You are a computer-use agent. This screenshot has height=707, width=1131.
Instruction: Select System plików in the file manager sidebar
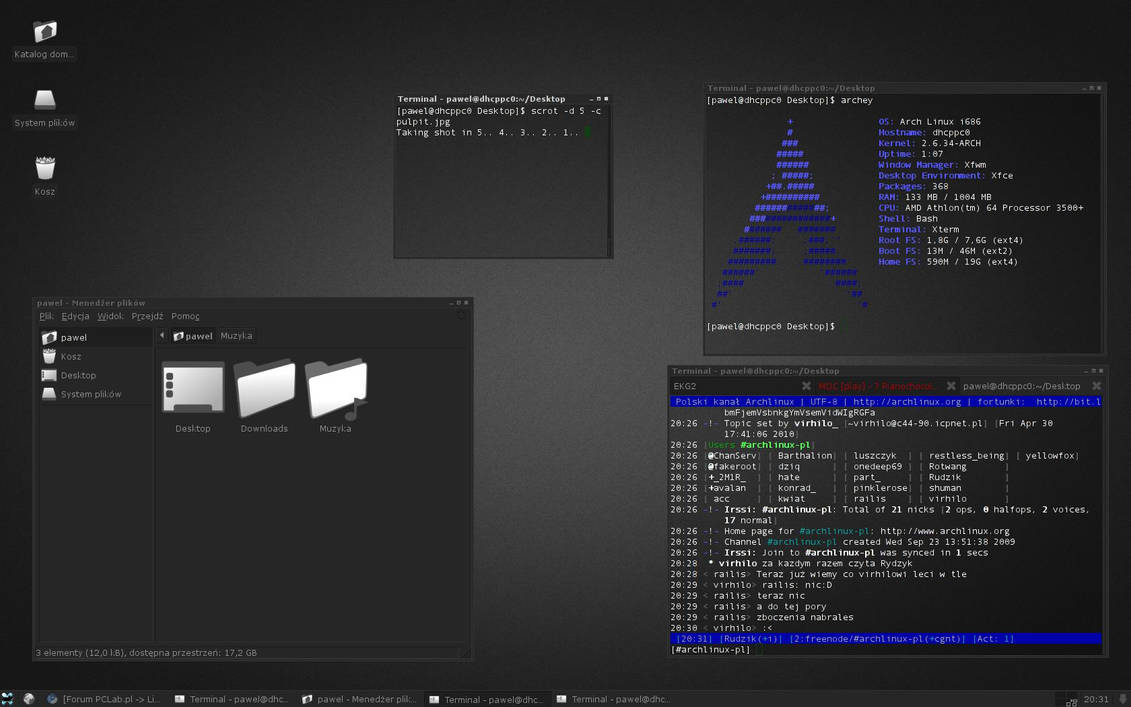(90, 393)
